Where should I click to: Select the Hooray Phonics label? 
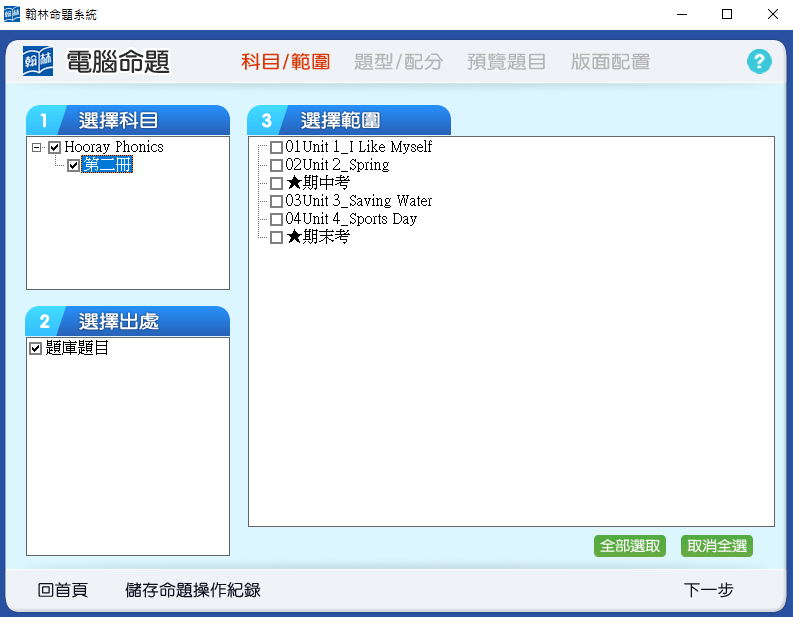pyautogui.click(x=114, y=147)
